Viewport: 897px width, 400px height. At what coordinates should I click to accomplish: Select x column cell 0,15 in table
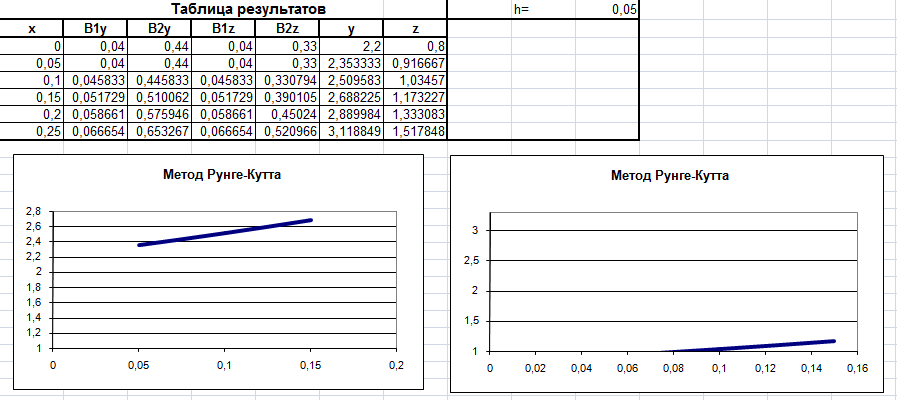point(31,97)
